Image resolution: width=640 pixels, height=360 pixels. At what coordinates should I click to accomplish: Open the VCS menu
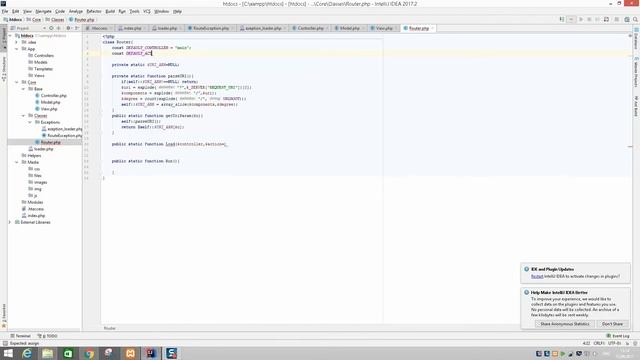click(147, 11)
